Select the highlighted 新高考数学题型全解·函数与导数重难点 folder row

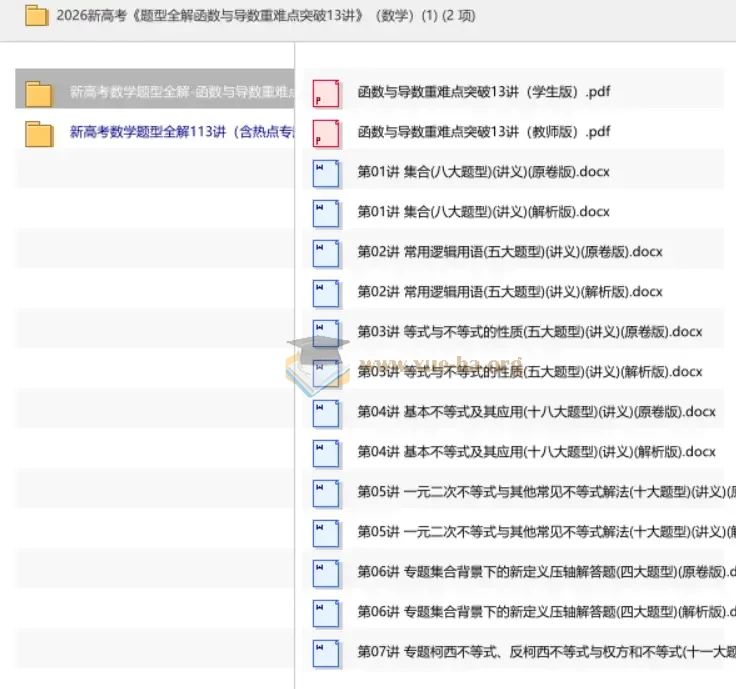click(155, 89)
